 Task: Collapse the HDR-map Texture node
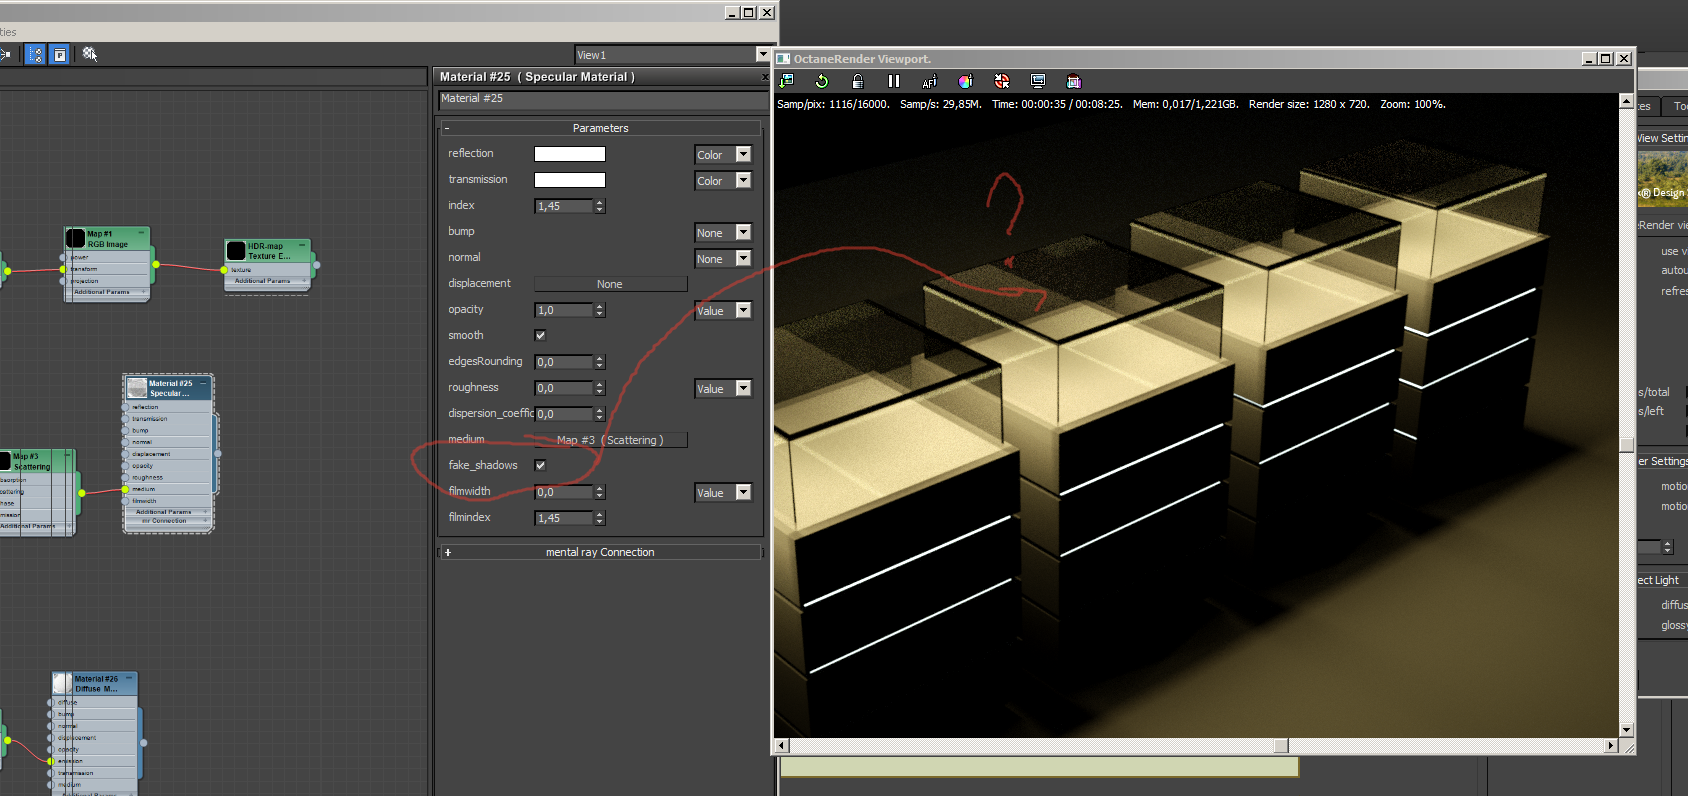(303, 245)
